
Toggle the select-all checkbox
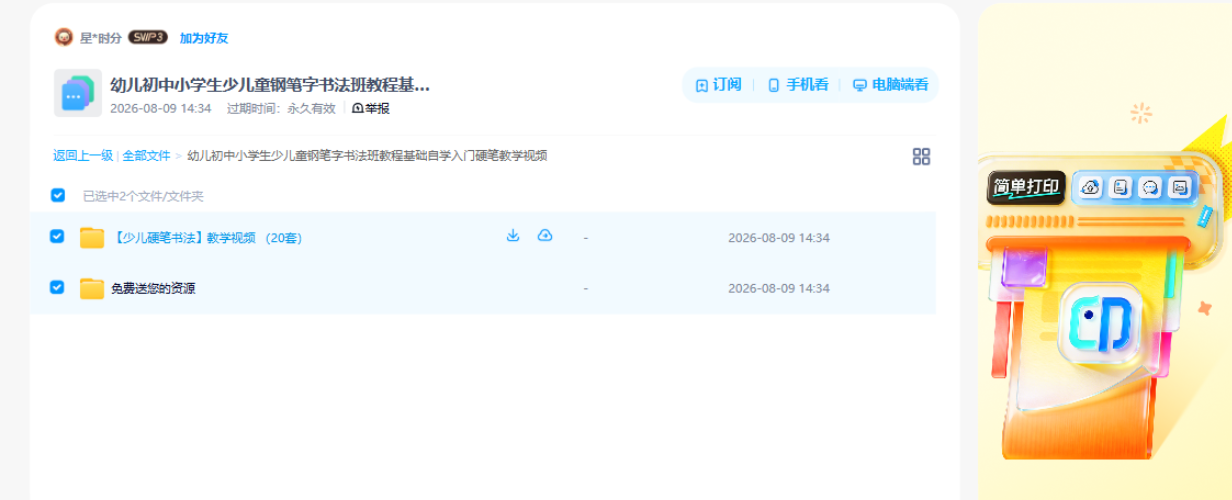pyautogui.click(x=58, y=195)
